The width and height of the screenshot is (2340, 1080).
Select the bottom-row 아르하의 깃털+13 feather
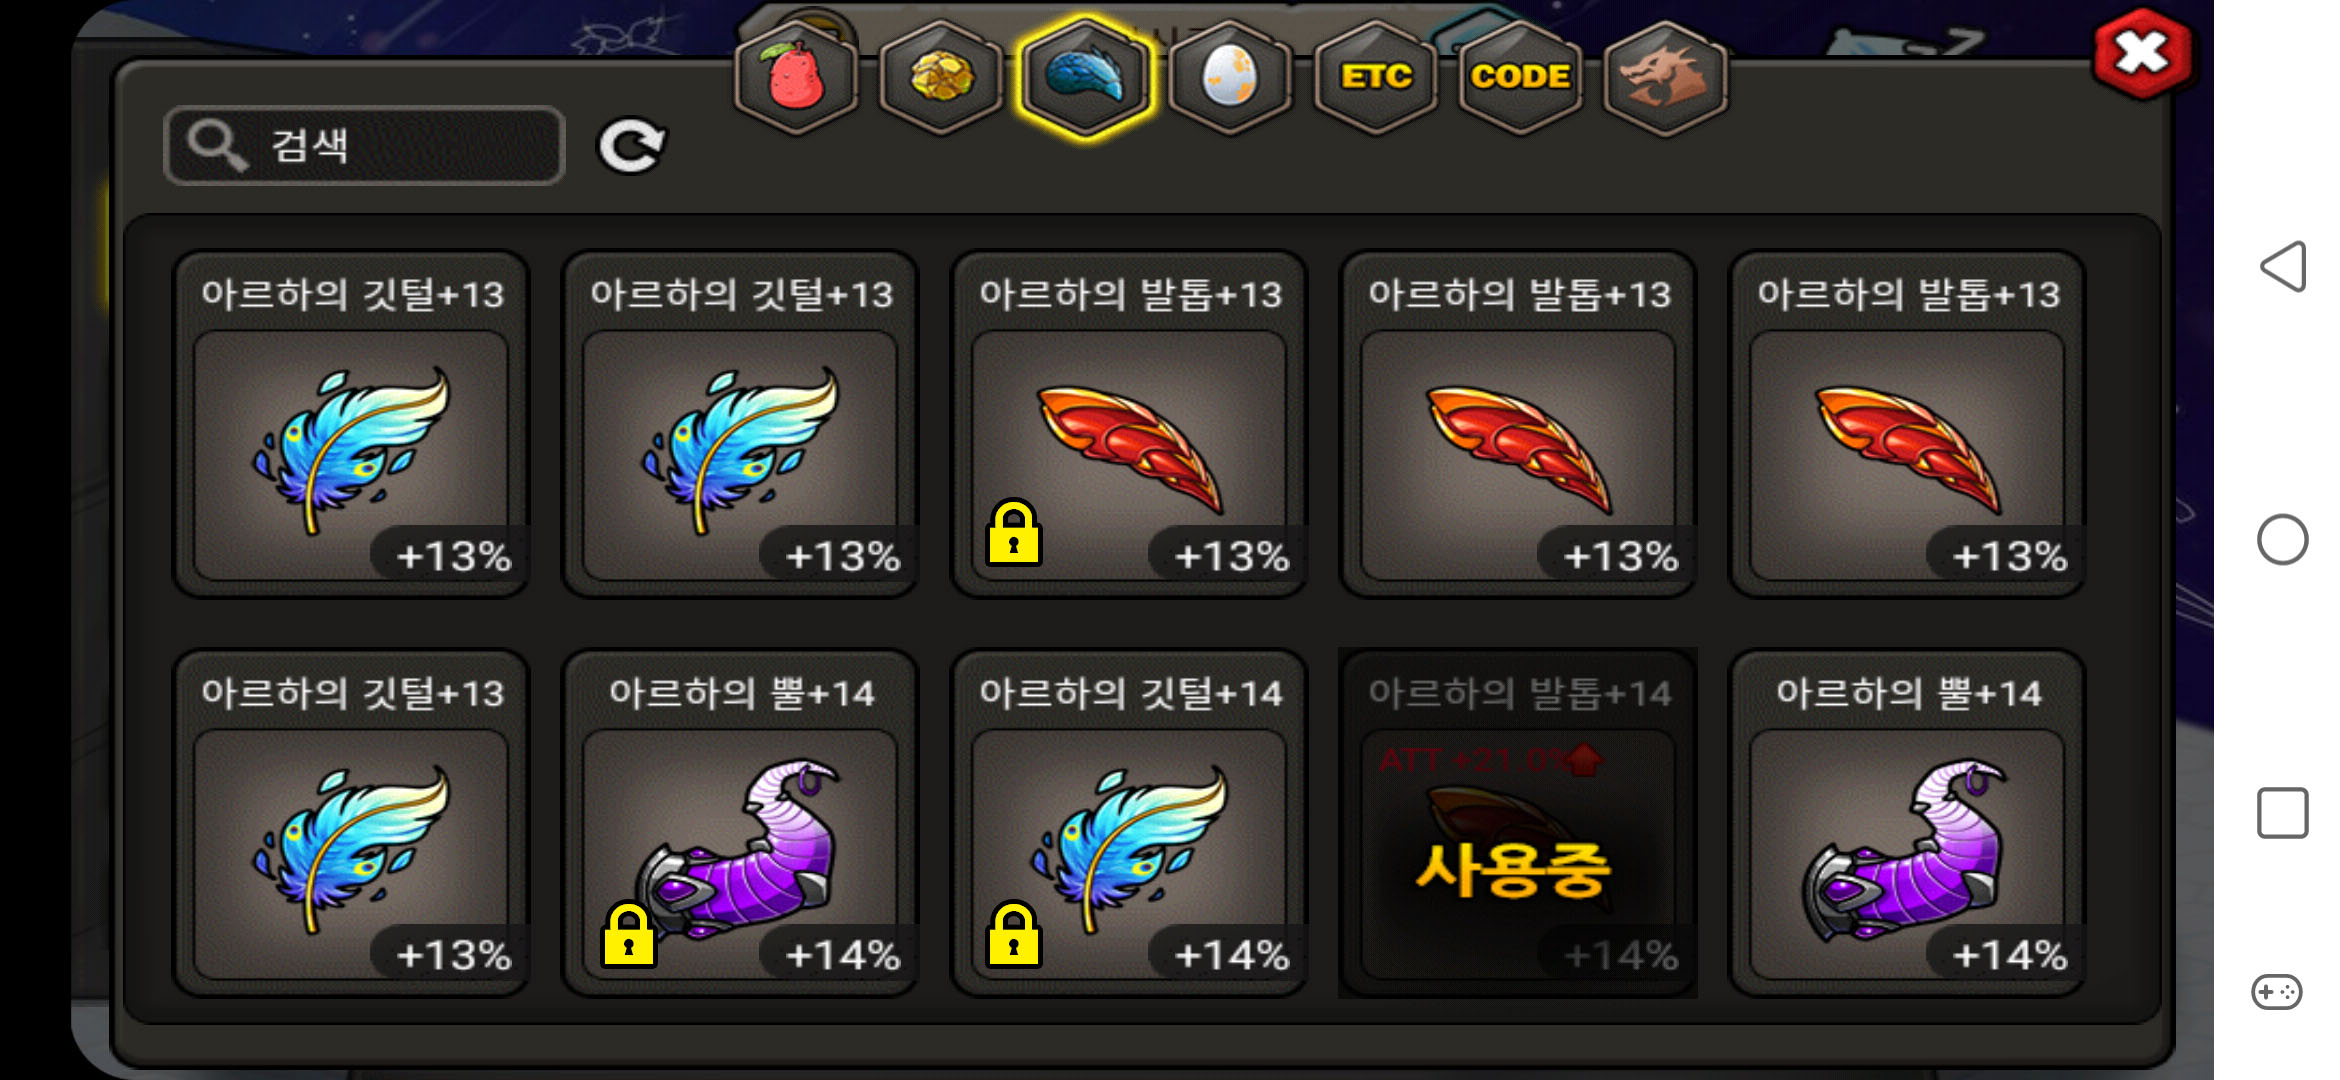[x=351, y=824]
